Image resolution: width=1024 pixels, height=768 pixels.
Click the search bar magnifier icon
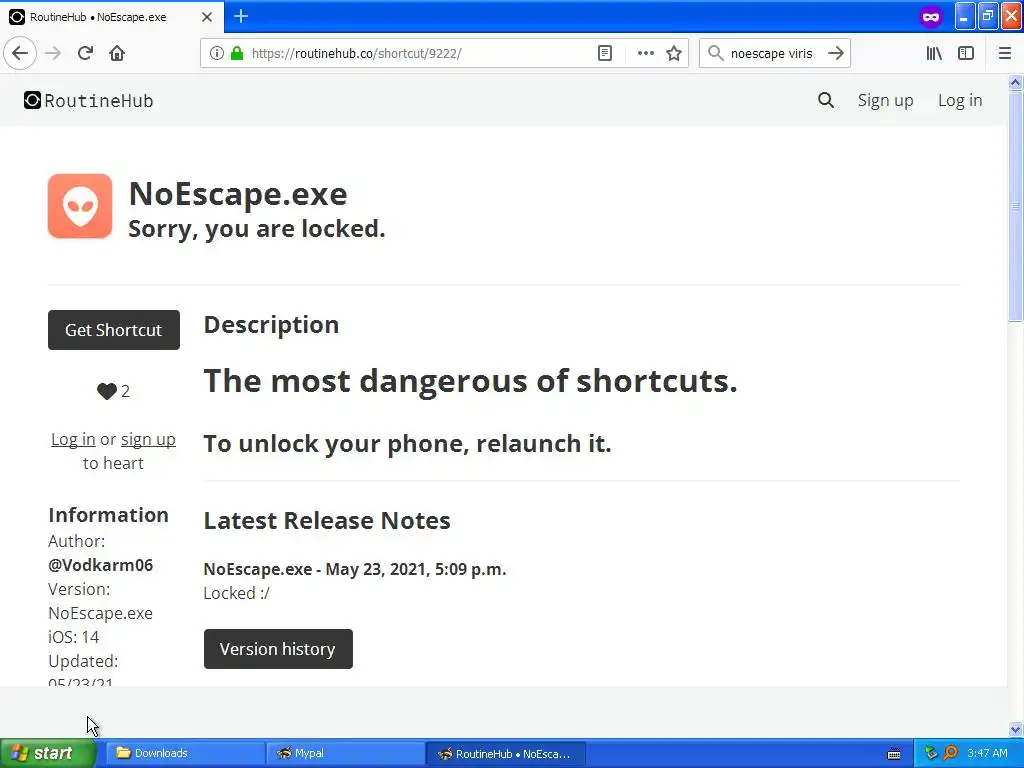716,54
